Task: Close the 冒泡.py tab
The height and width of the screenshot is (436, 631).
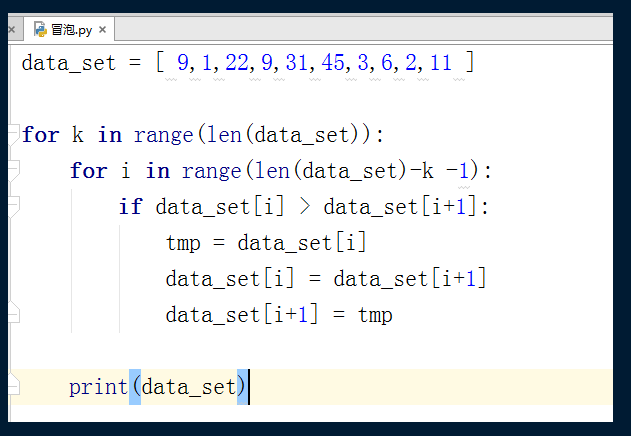Action: [x=102, y=30]
